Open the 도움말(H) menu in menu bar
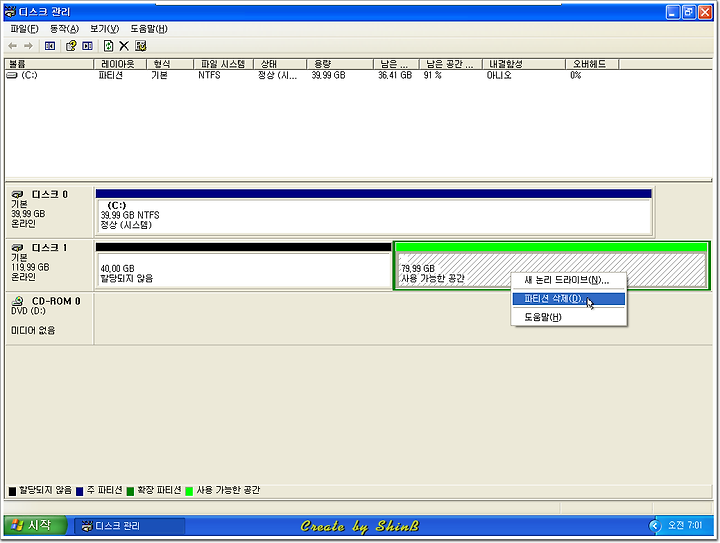Screen dimensions: 720x543 click(149, 29)
